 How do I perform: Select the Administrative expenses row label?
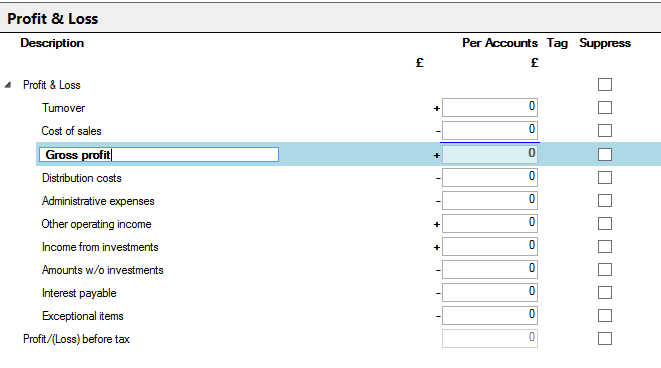(98, 201)
